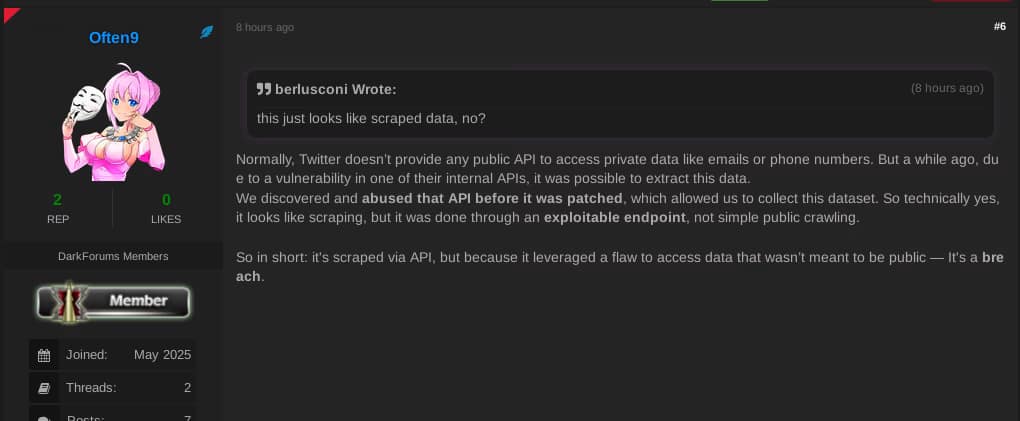Click the Threads count value 2
Viewport: 1020px width, 421px height.
tap(187, 388)
